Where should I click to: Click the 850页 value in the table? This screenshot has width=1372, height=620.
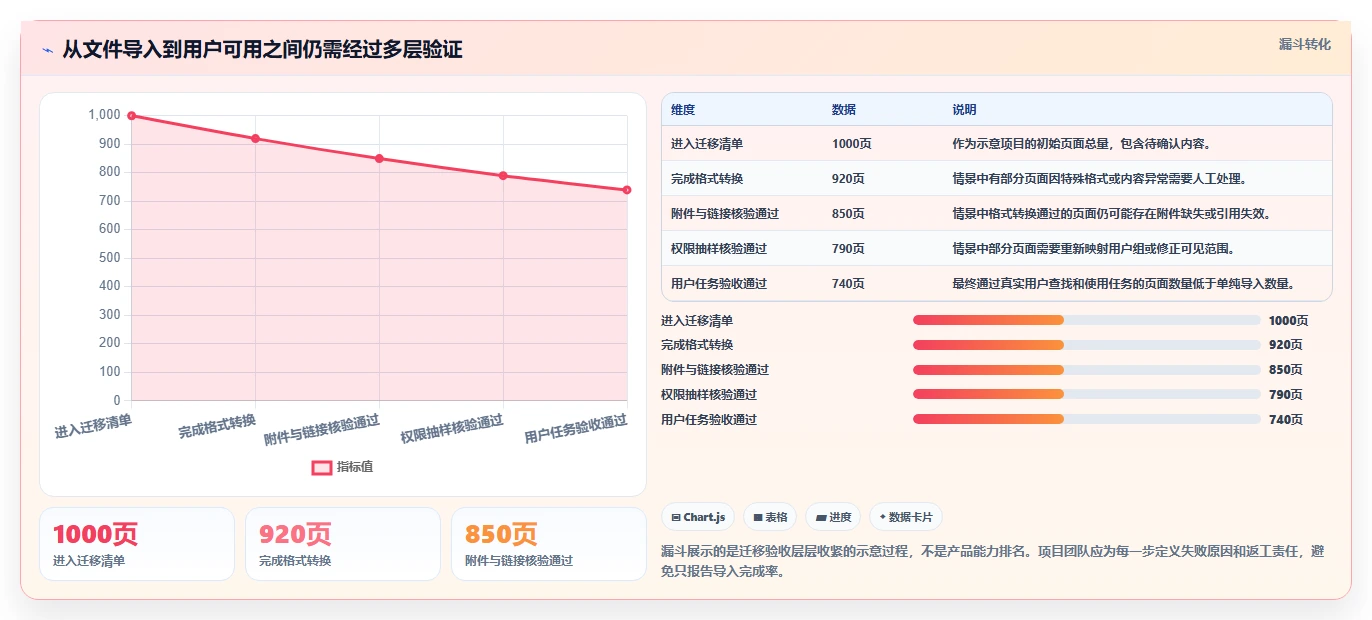848,214
